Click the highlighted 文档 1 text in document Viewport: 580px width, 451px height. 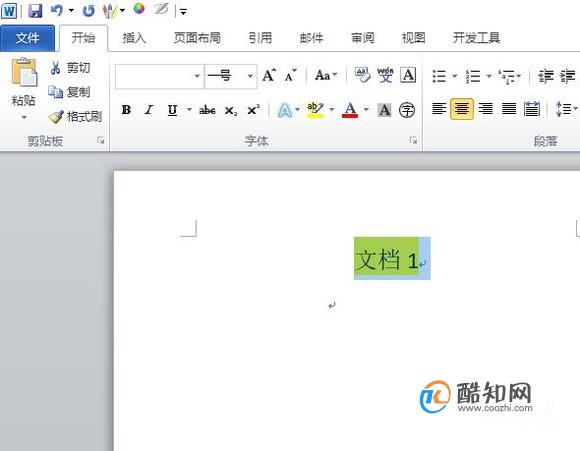click(x=387, y=258)
